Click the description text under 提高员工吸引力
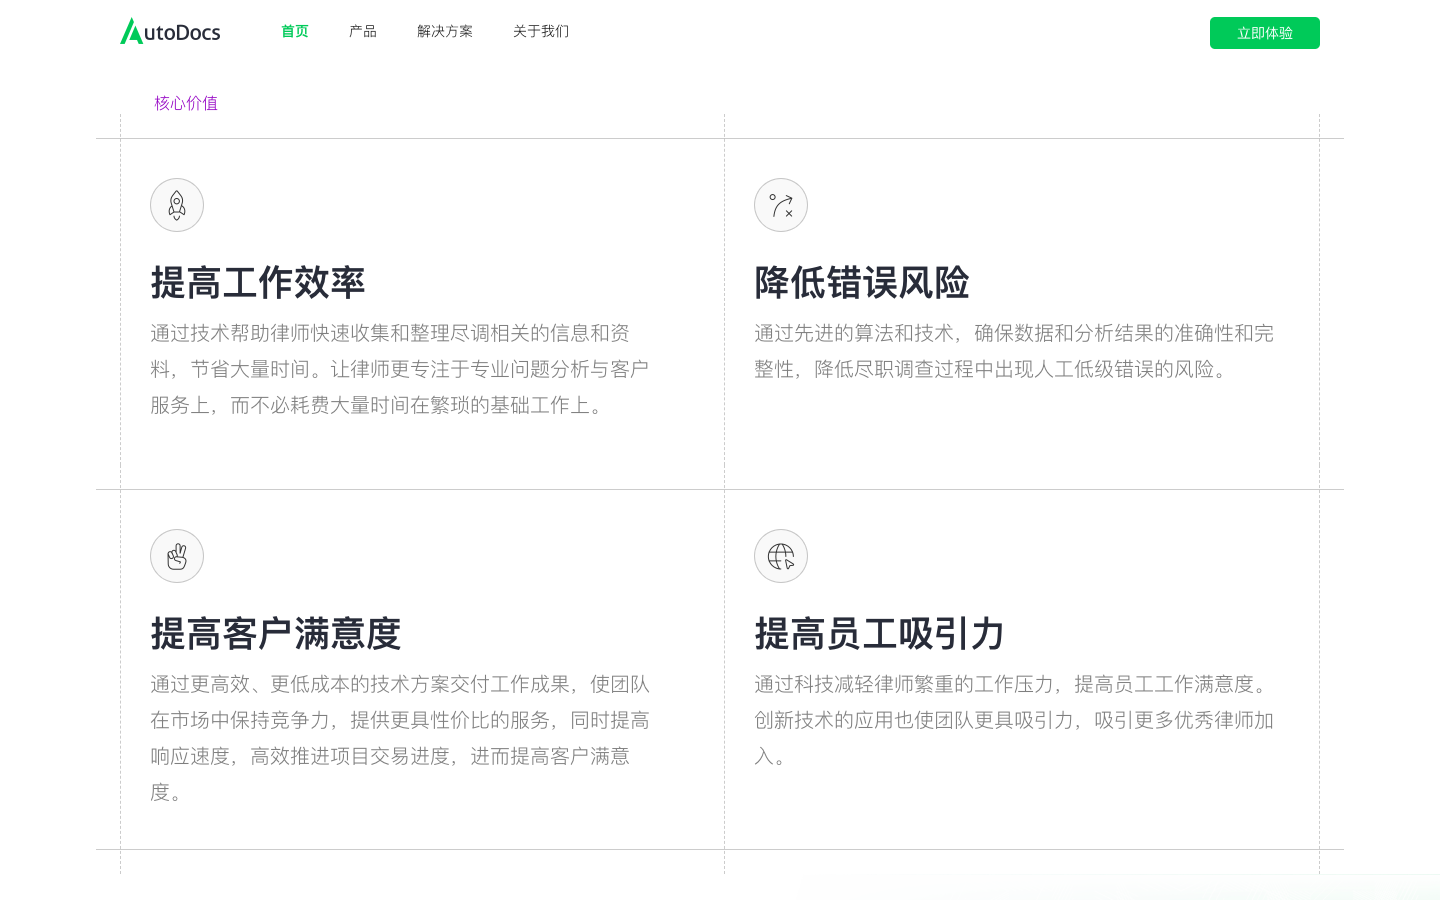 point(1013,719)
